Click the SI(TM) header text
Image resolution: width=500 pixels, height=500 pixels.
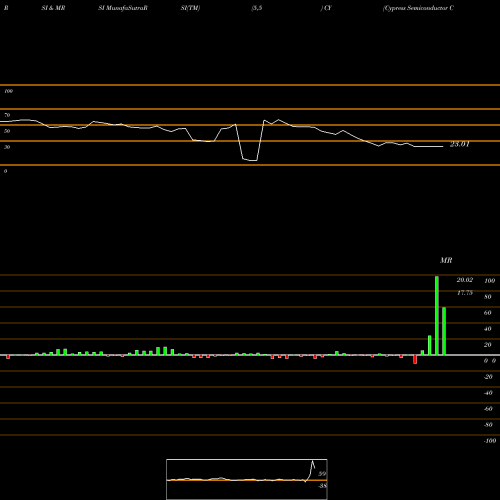tap(190, 8)
